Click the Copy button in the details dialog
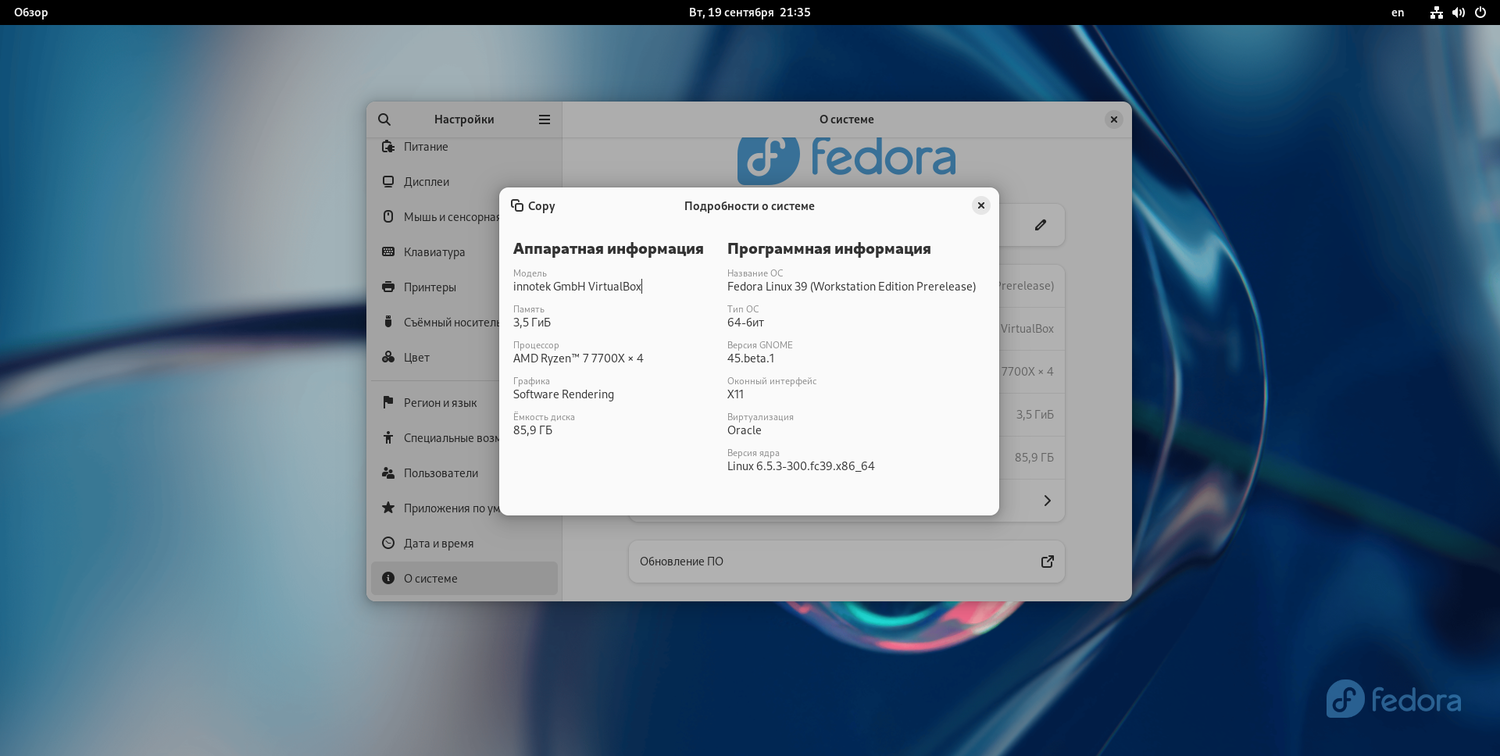The image size is (1500, 756). click(x=533, y=206)
